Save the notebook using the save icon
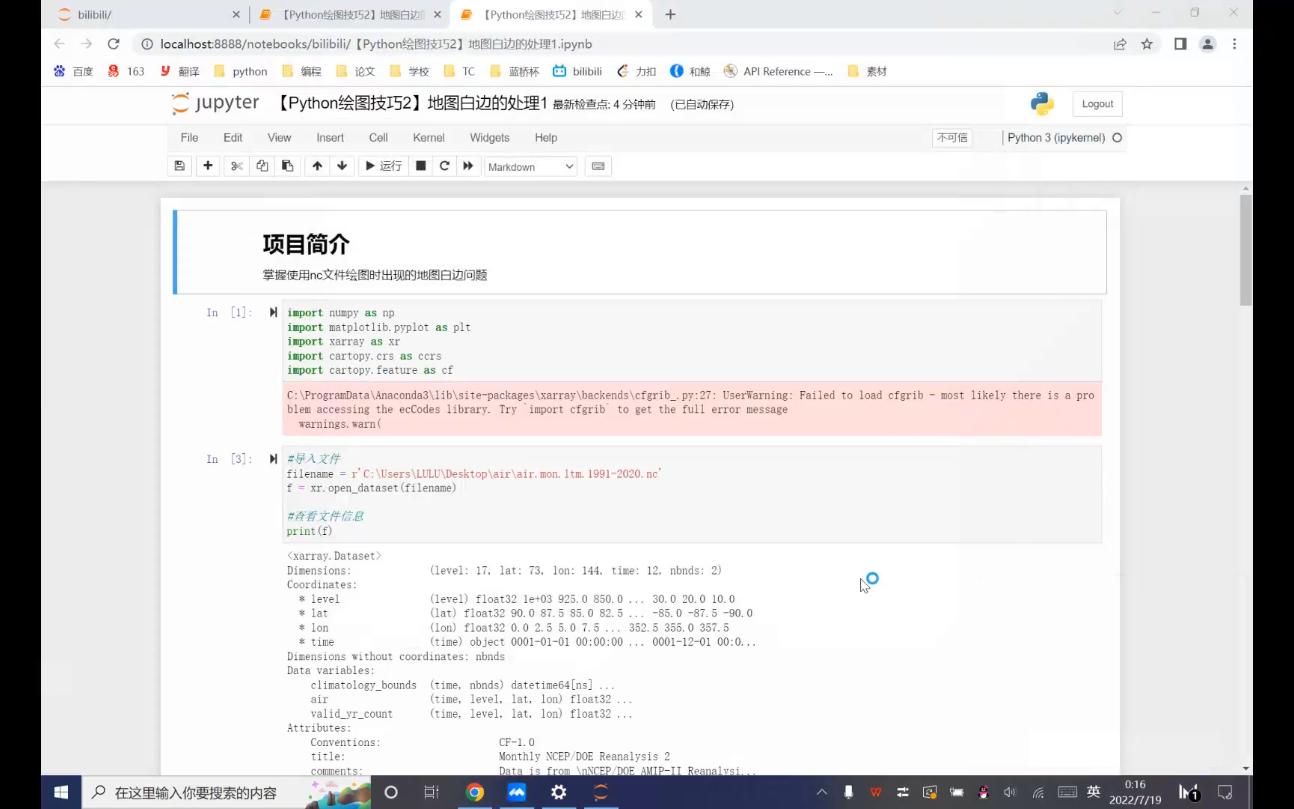This screenshot has width=1294, height=809. click(179, 166)
